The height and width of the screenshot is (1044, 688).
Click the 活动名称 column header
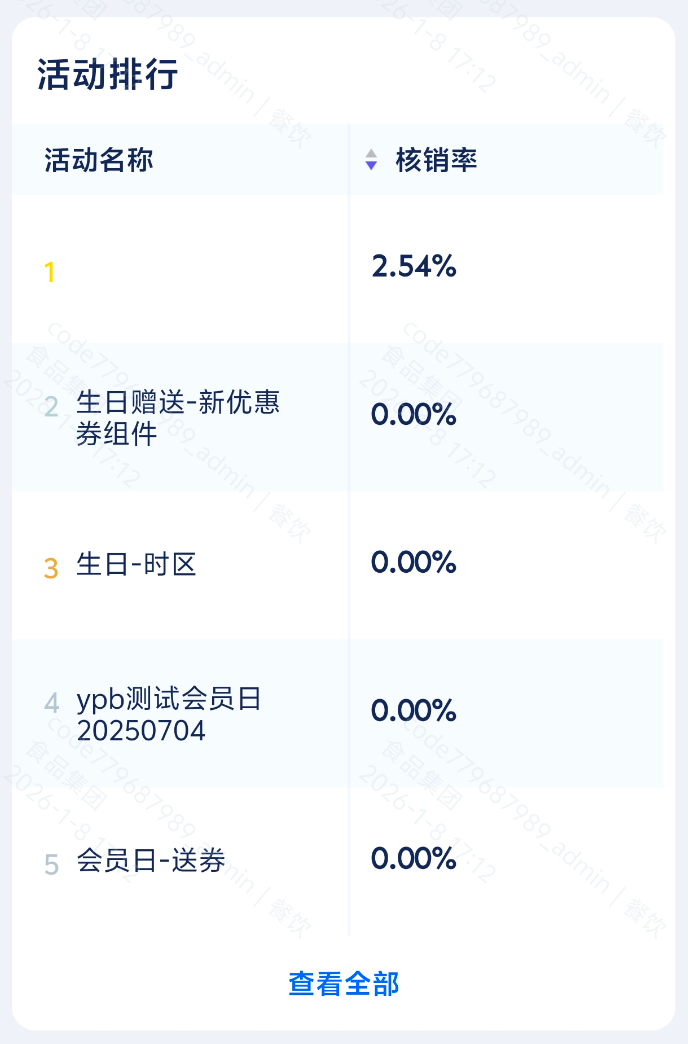click(x=99, y=160)
